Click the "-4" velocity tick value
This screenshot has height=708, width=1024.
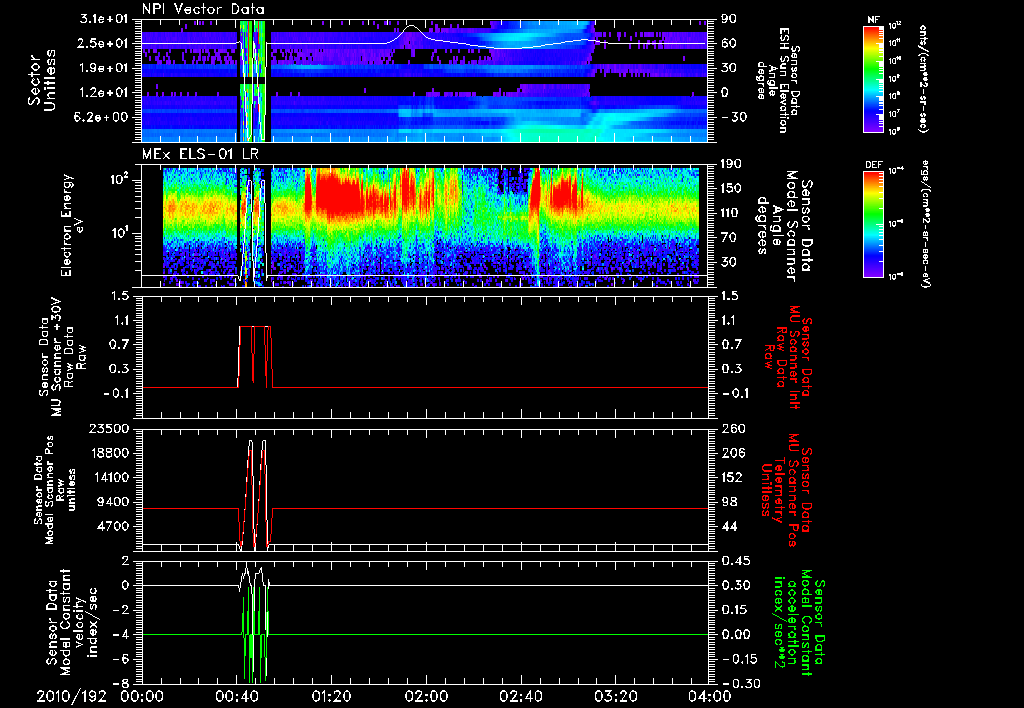[121, 634]
